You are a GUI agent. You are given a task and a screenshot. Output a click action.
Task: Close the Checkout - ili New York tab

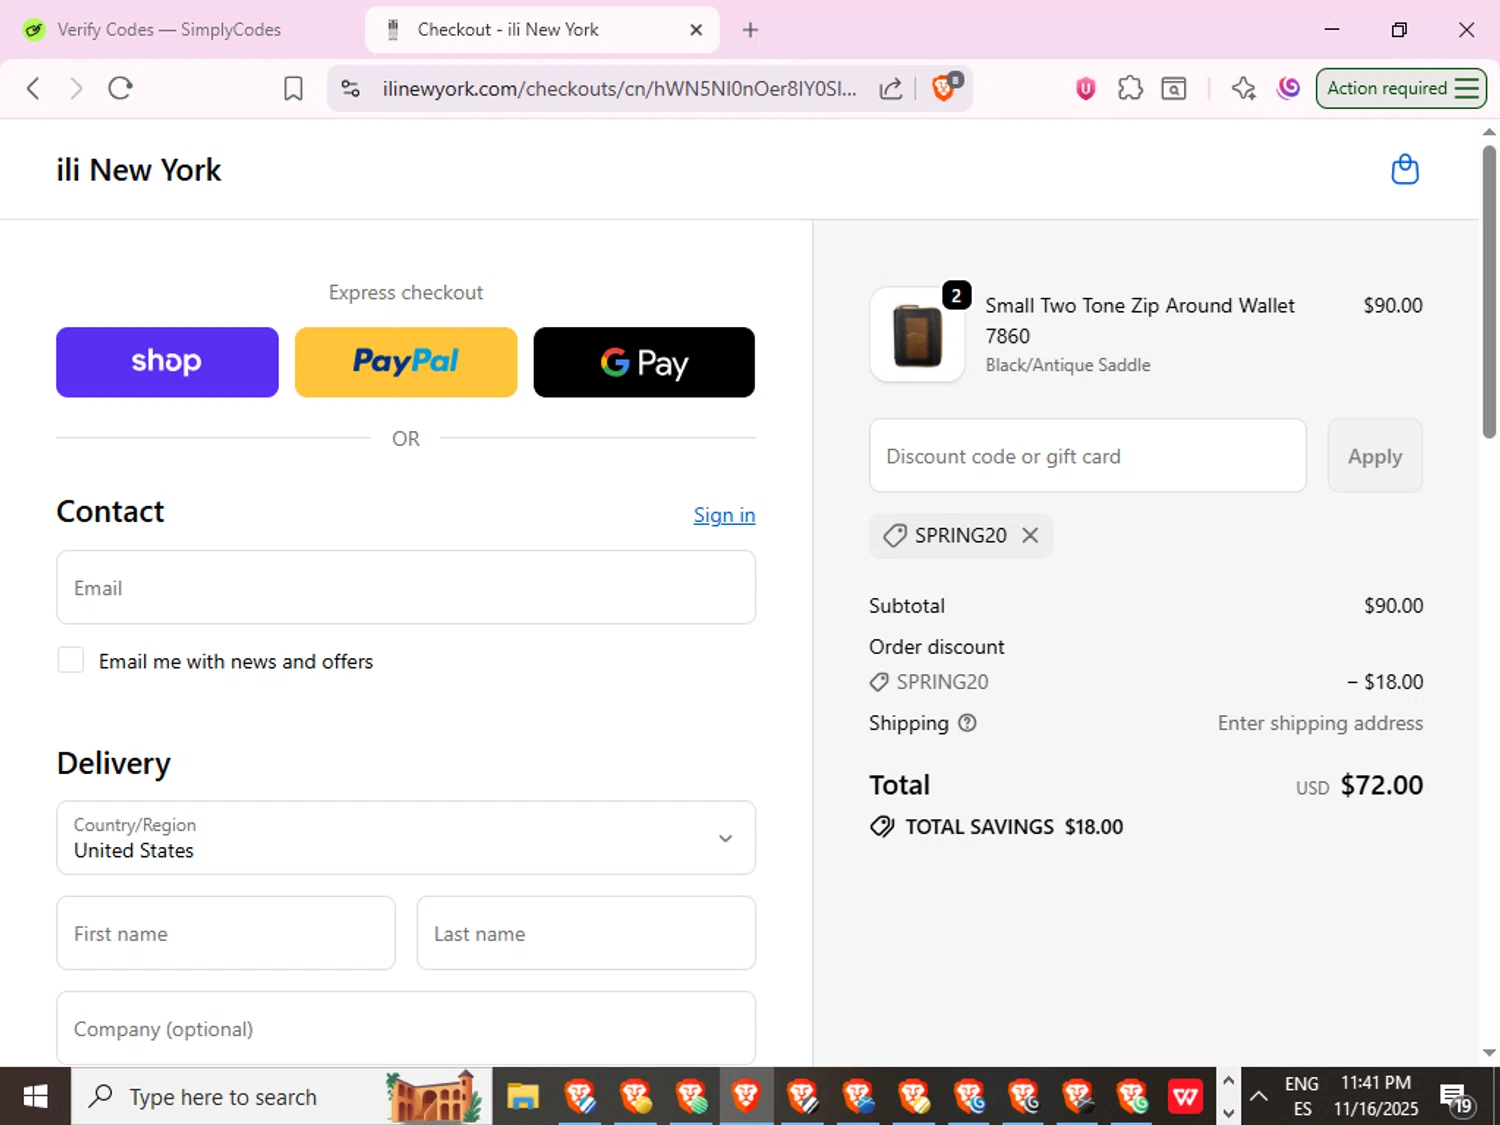click(x=696, y=30)
